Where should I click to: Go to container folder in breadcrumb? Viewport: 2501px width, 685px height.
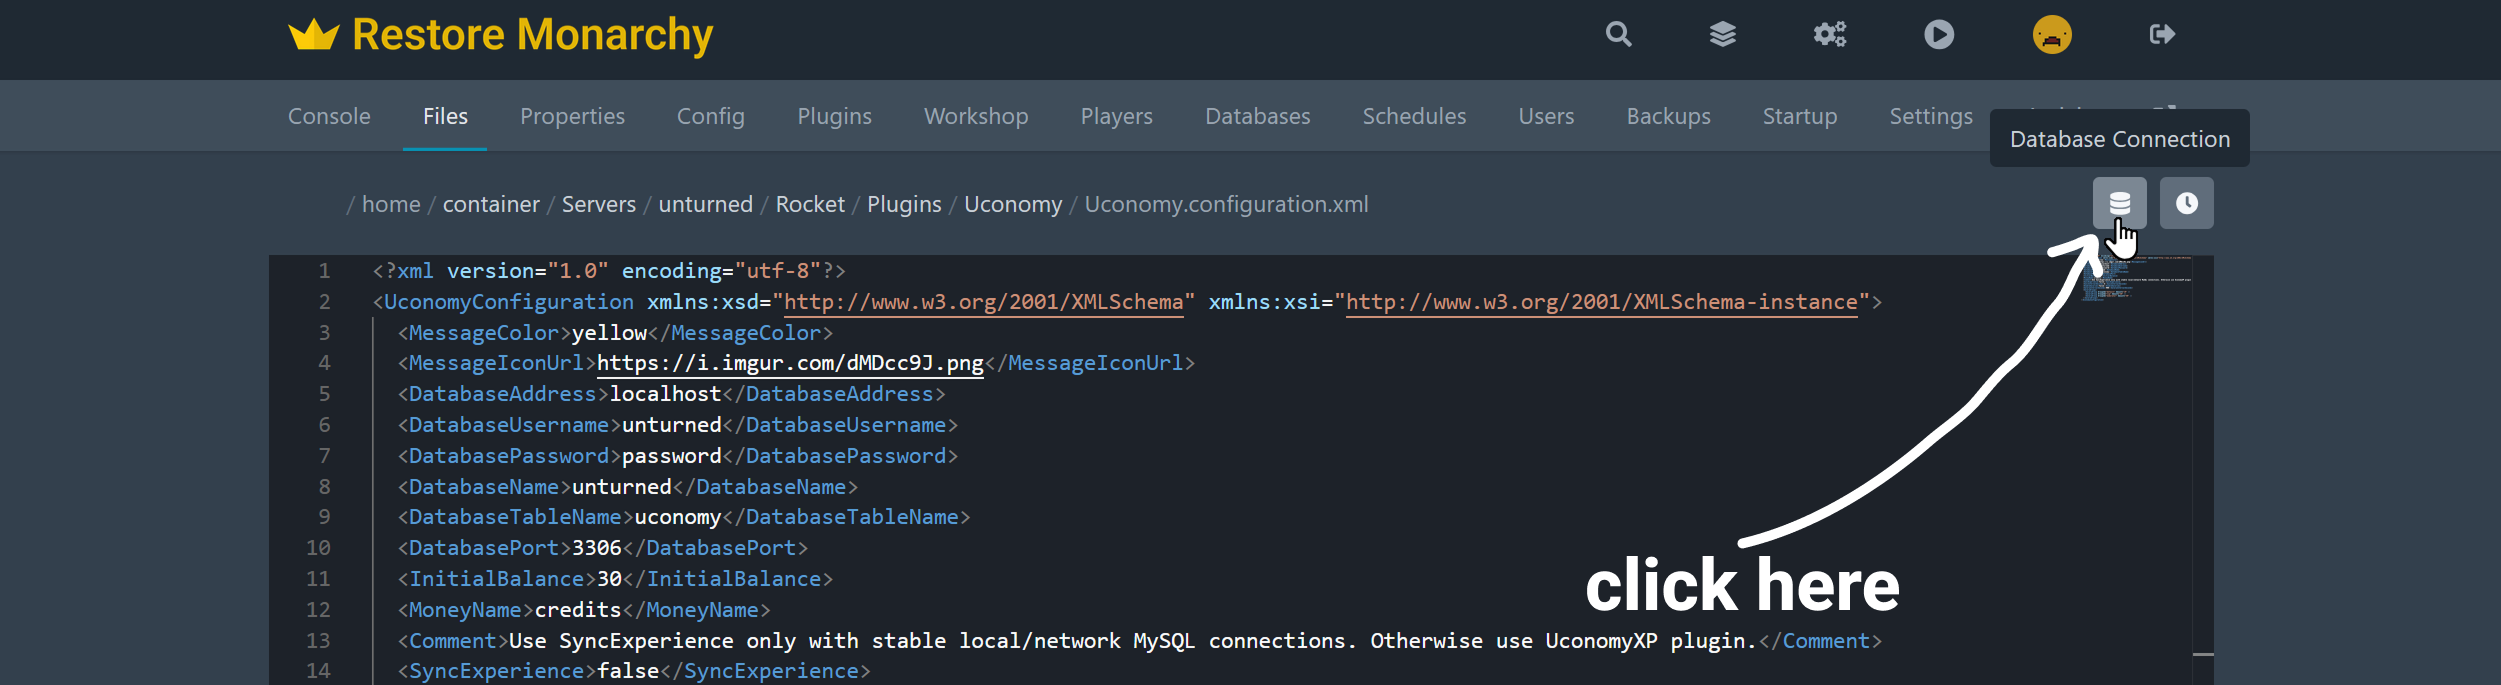(x=491, y=204)
